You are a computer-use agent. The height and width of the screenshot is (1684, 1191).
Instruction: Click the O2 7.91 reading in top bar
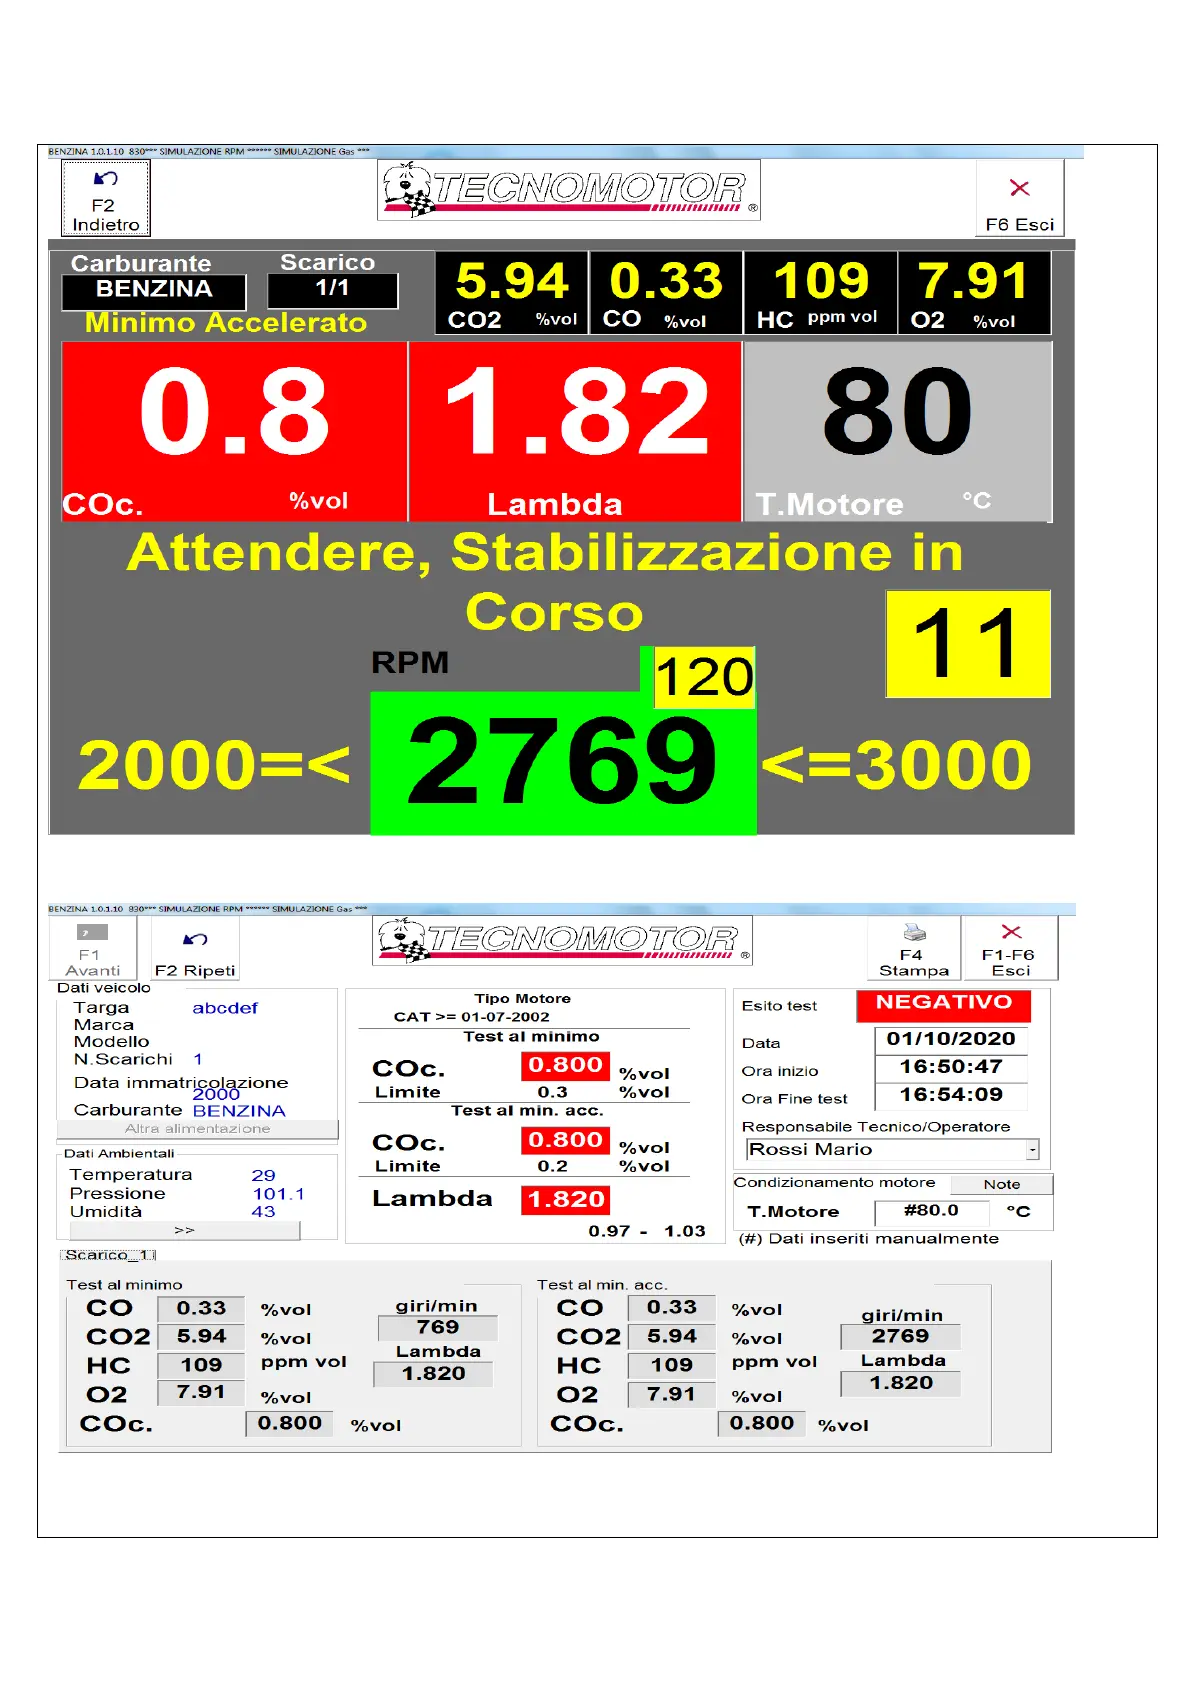pos(974,292)
